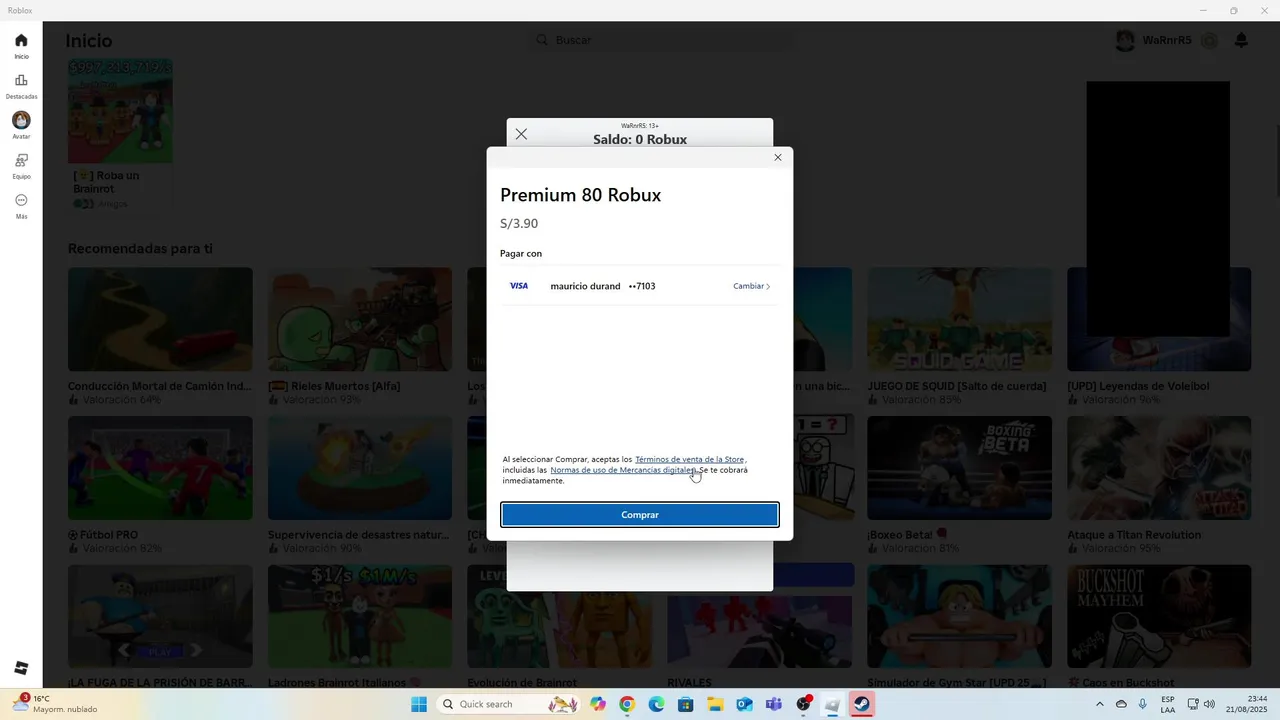Viewport: 1280px width, 720px height.
Task: Open OBS Studio from the taskbar
Action: point(803,704)
